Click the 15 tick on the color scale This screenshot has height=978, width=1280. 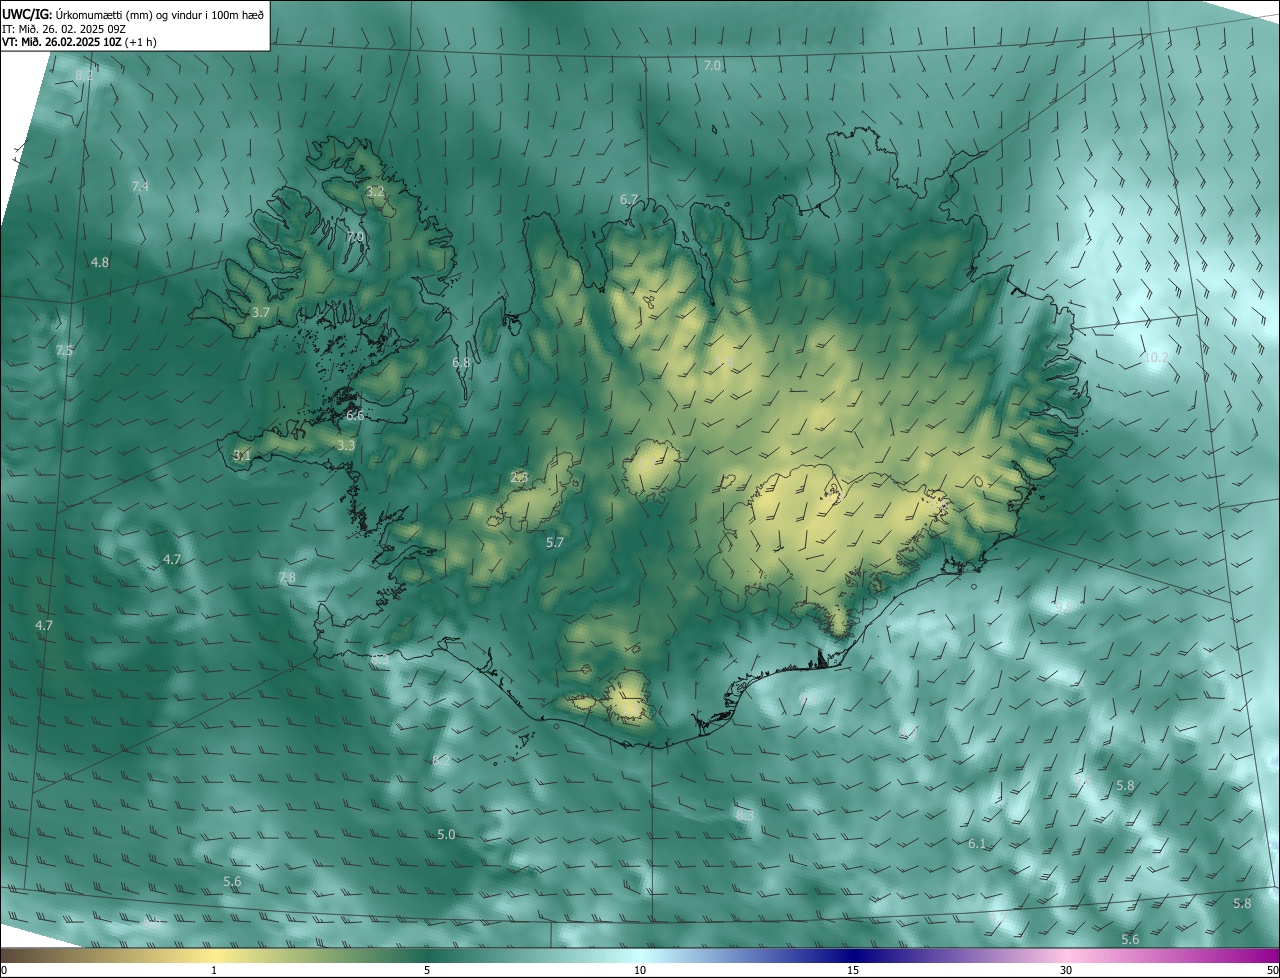pyautogui.click(x=853, y=970)
